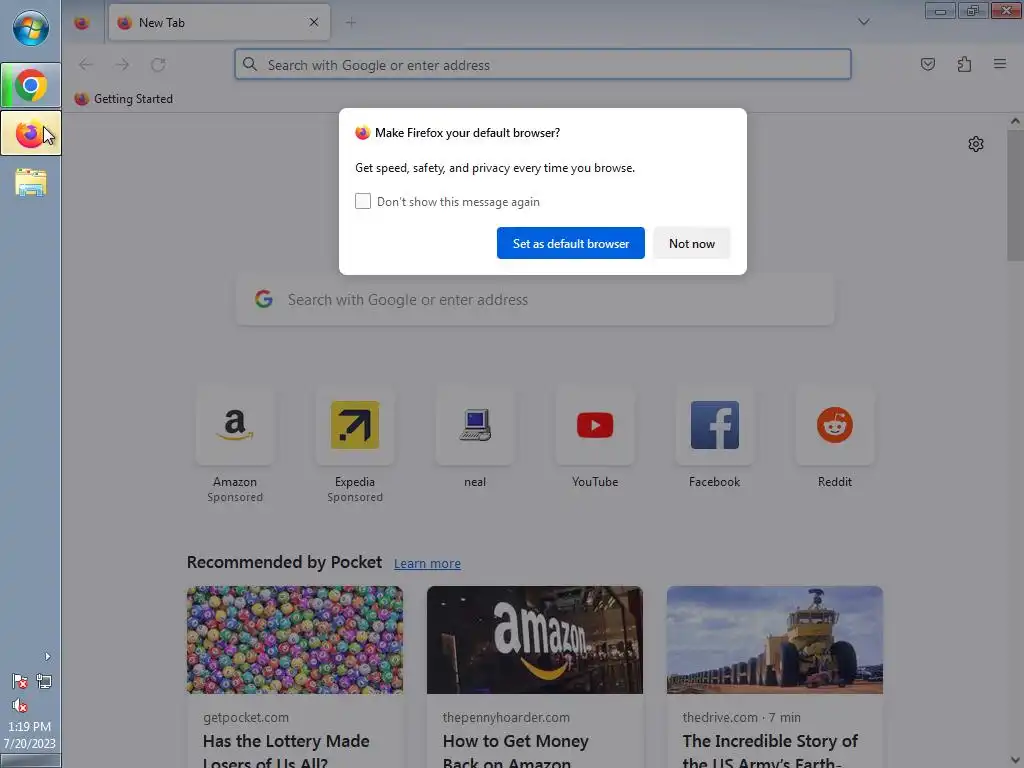The height and width of the screenshot is (768, 1024).
Task: Dismiss dialog with Not now
Action: tap(692, 243)
